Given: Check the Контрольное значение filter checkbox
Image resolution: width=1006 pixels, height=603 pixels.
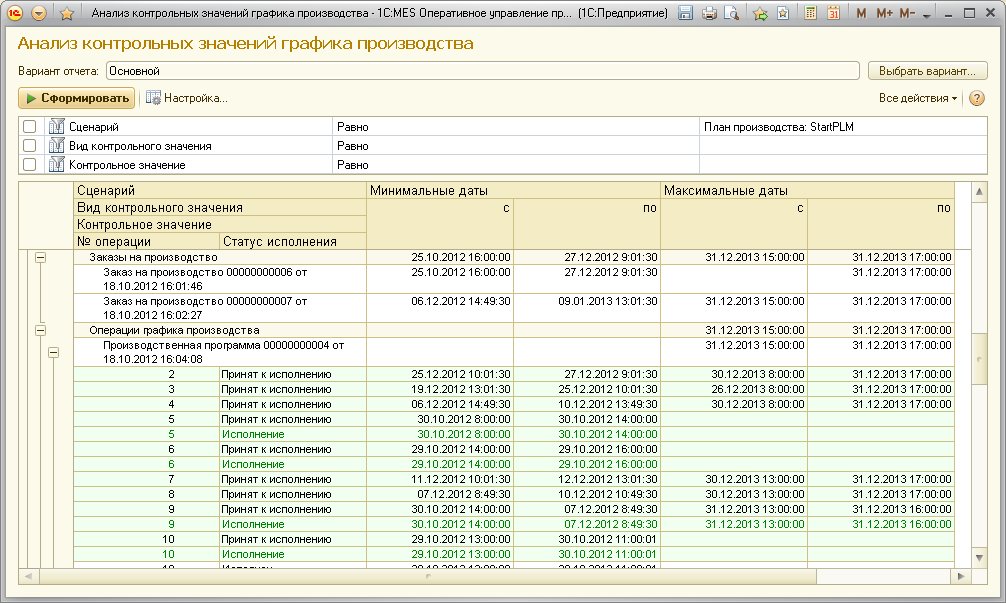Looking at the screenshot, I should 30,165.
